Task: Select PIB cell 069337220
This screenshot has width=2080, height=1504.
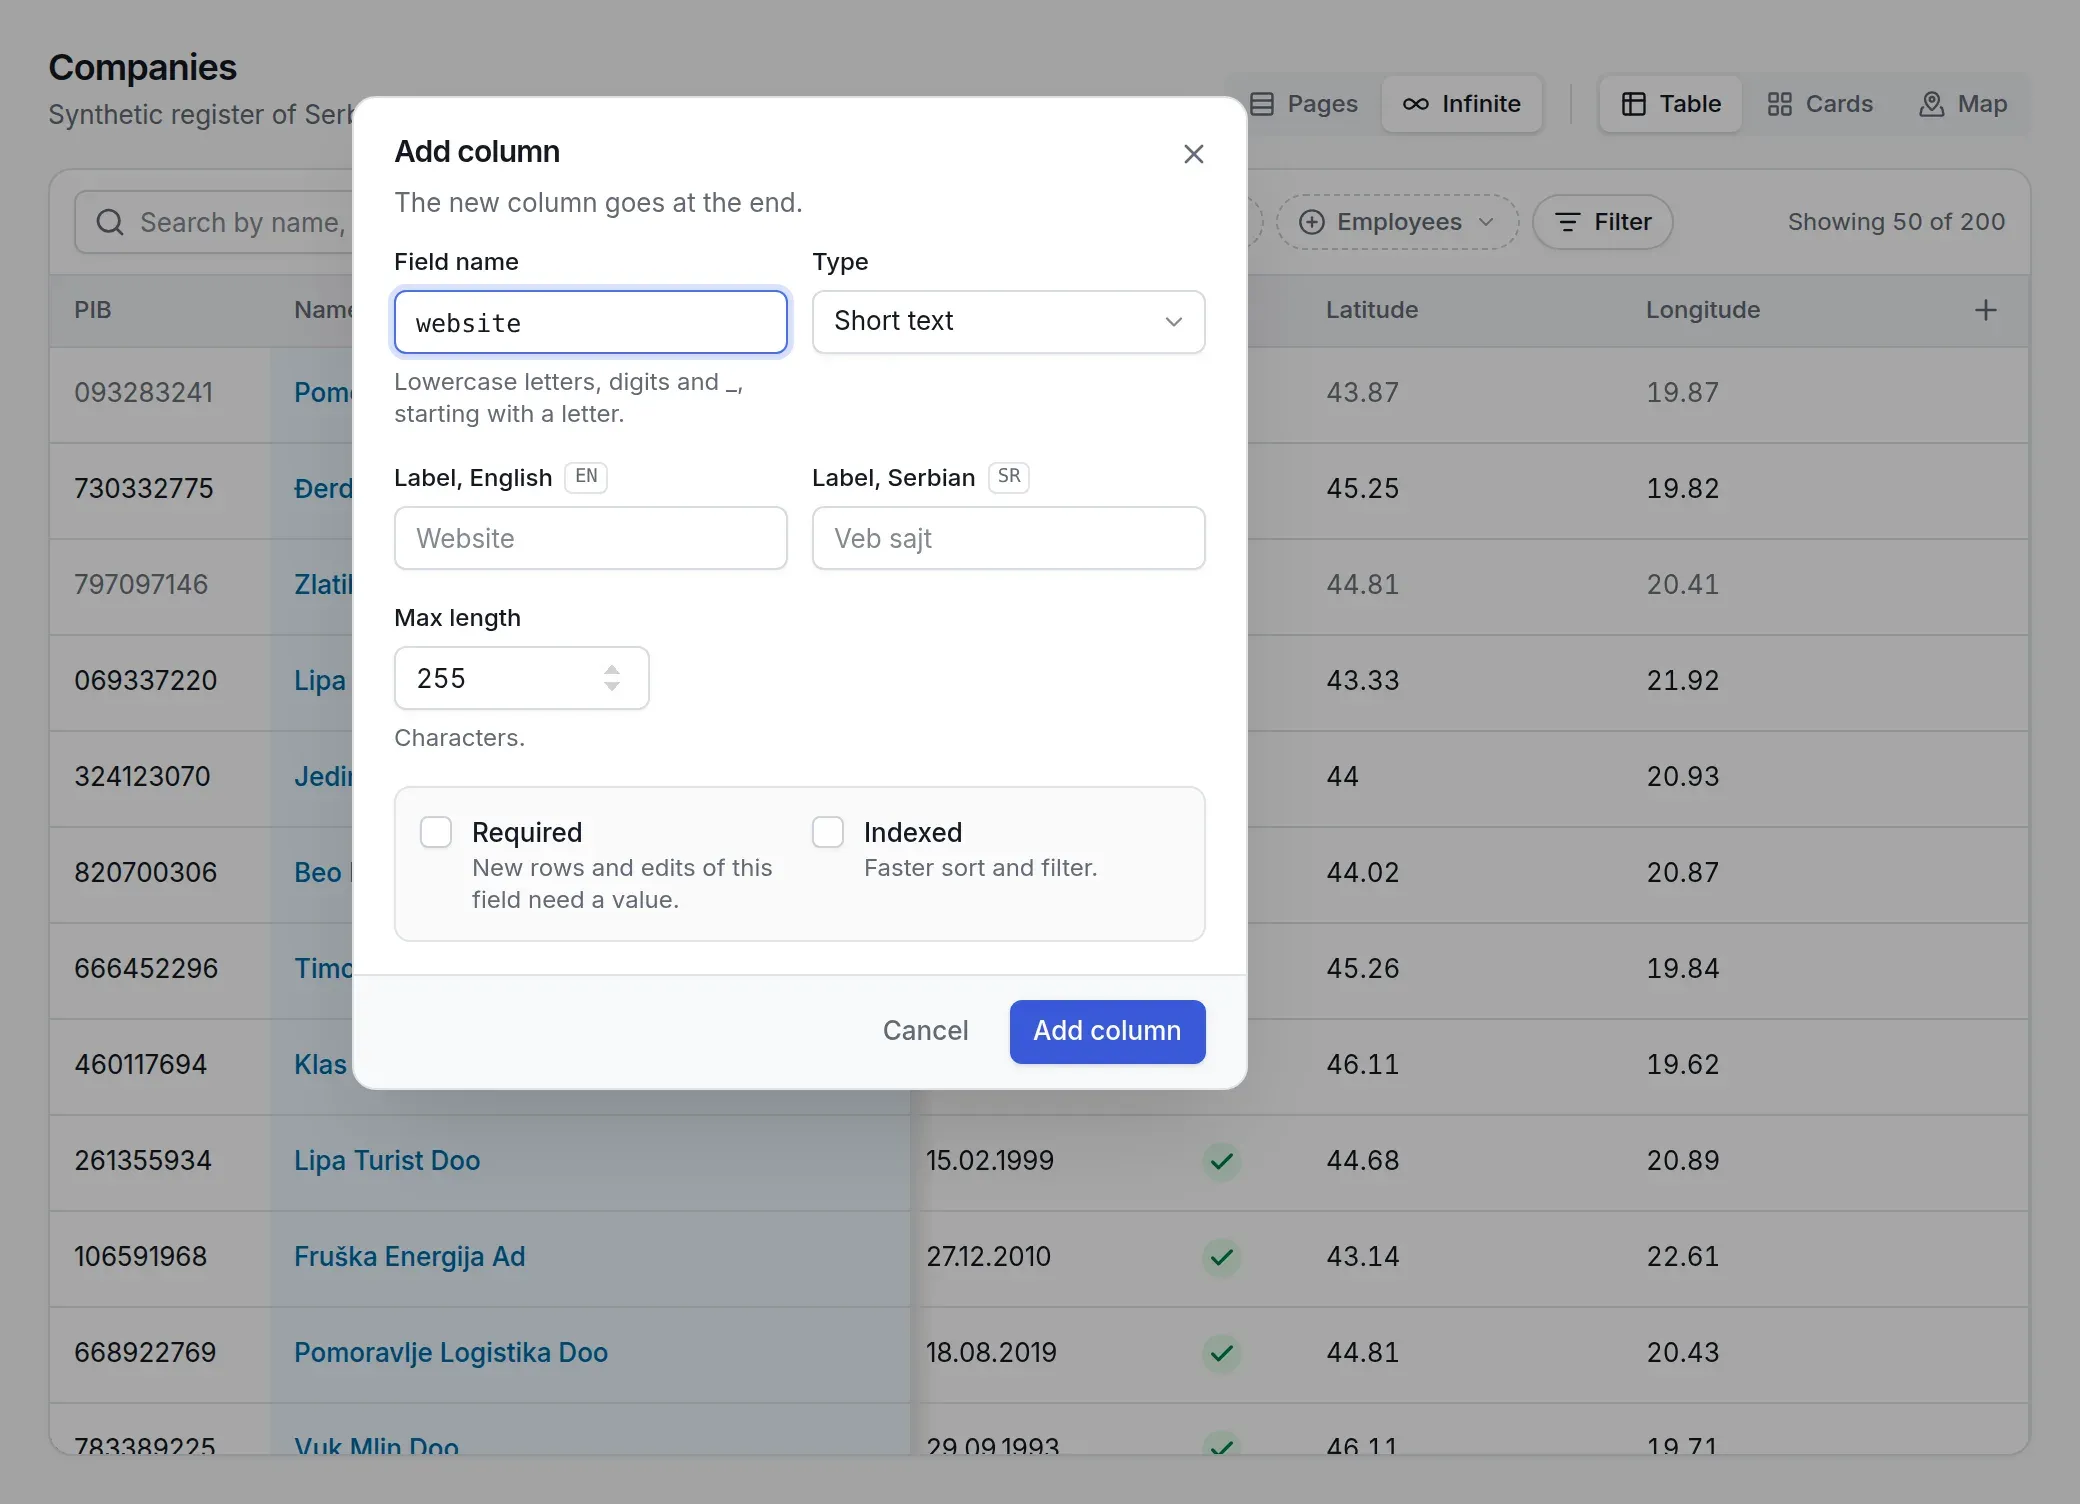Action: 146,681
